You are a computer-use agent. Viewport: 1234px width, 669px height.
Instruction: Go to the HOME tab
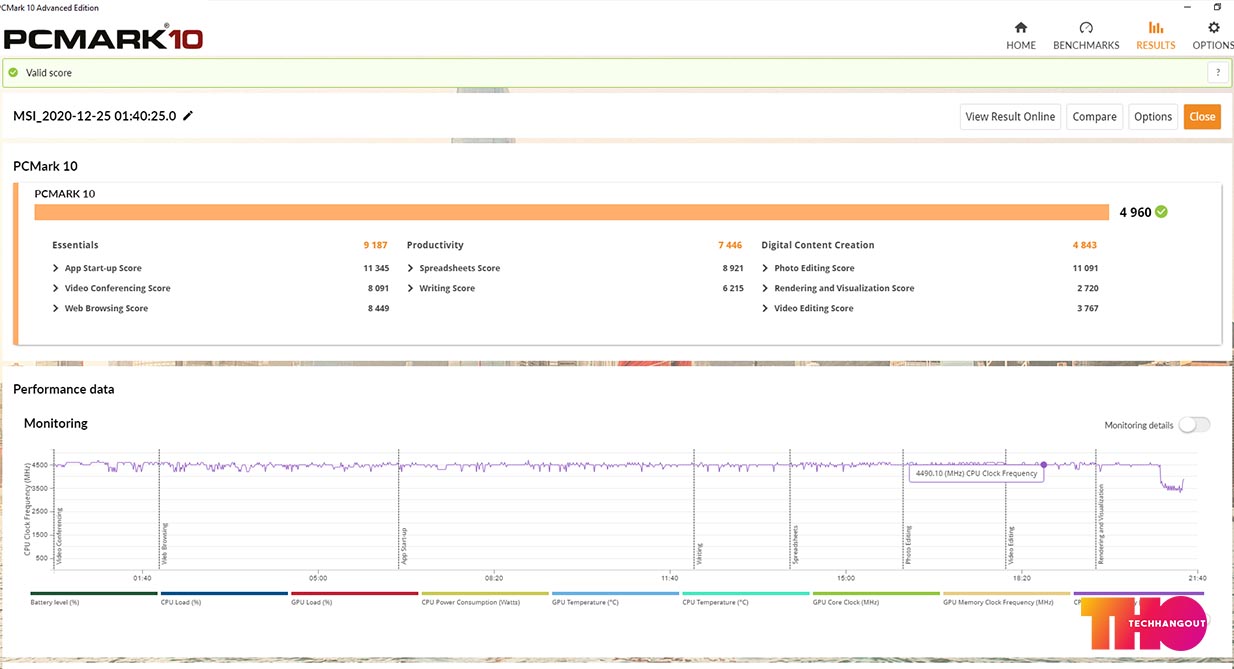(1020, 35)
